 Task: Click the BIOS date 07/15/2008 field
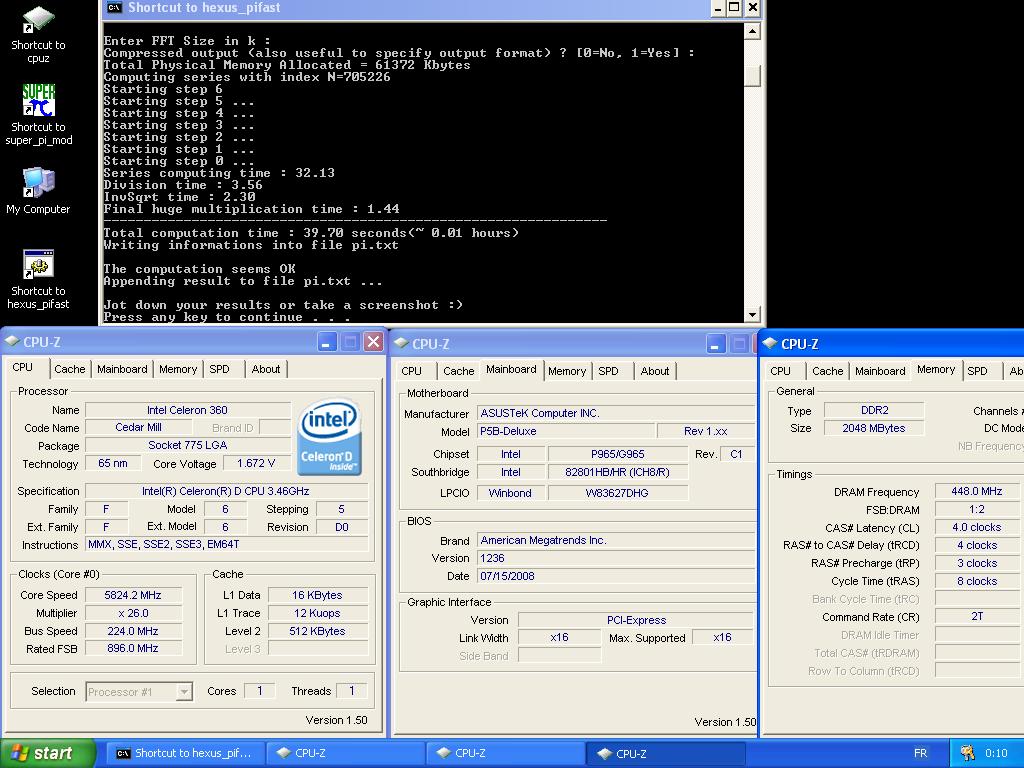tap(616, 576)
